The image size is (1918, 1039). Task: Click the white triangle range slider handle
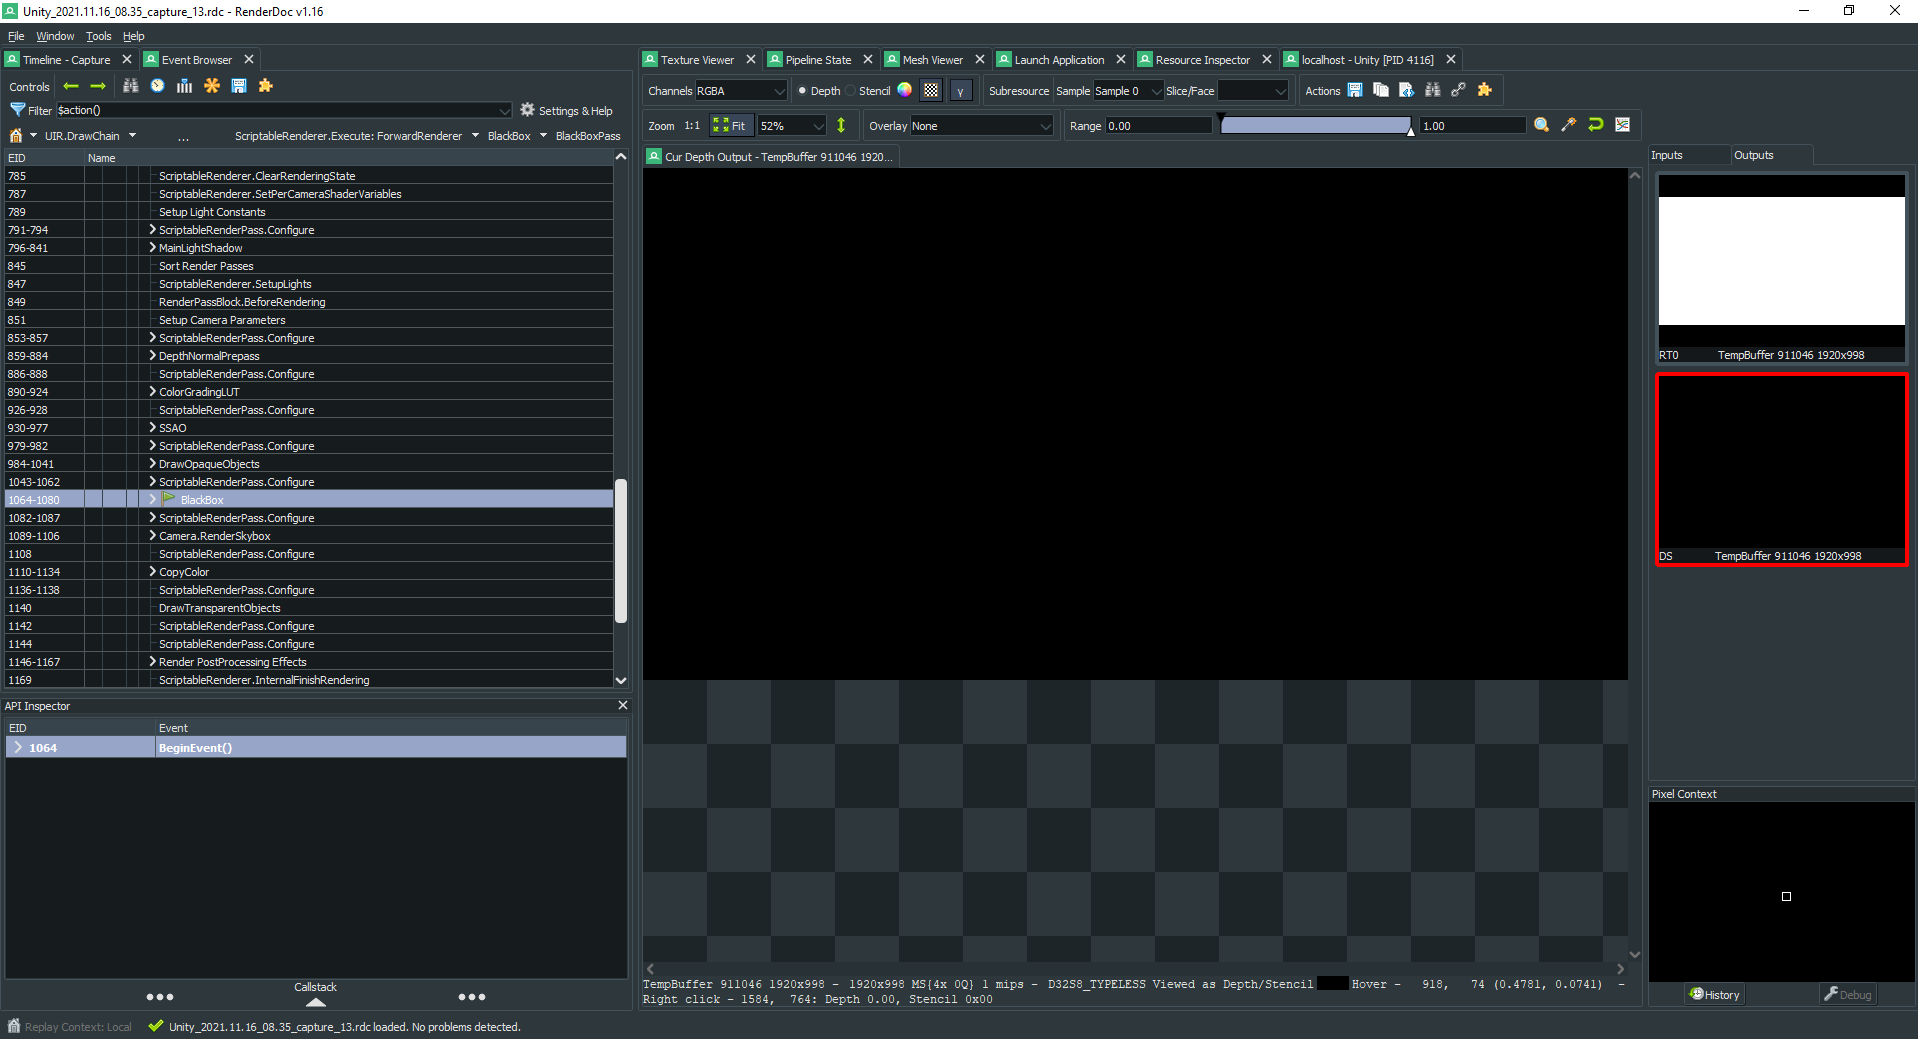(1410, 131)
